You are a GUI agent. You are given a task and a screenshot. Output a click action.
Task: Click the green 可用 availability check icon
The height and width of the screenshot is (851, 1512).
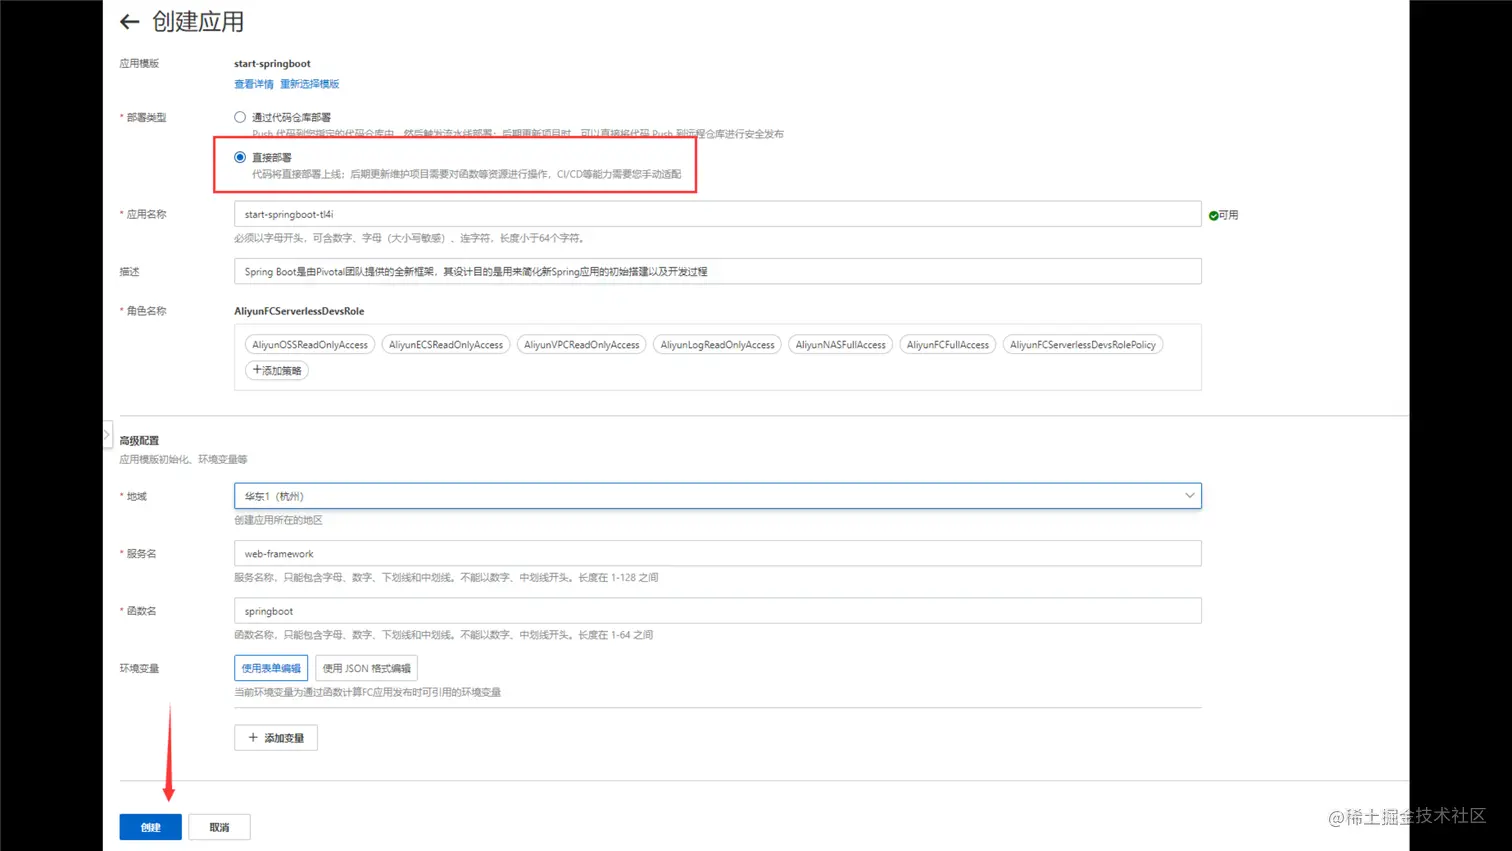(1213, 215)
